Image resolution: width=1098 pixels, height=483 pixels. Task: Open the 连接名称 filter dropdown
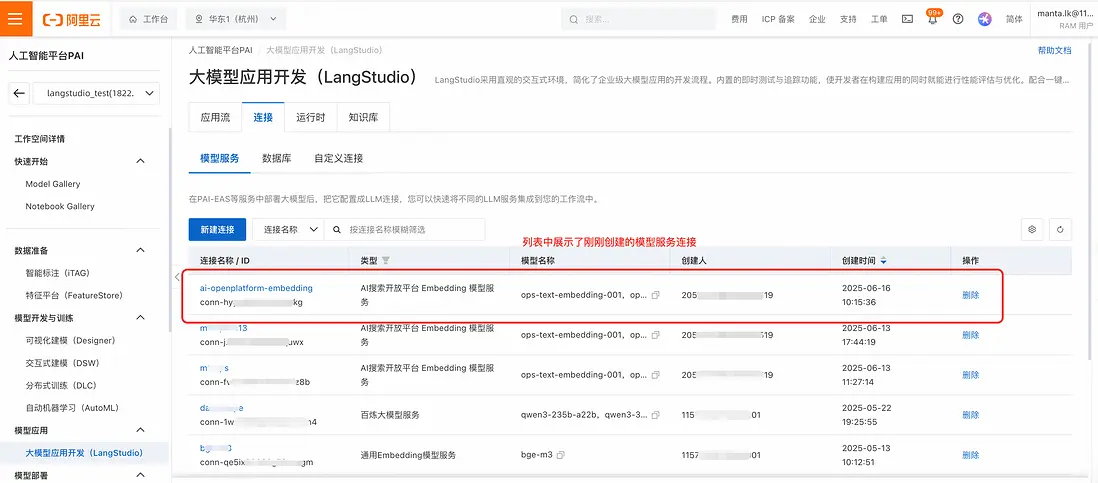[x=287, y=230]
